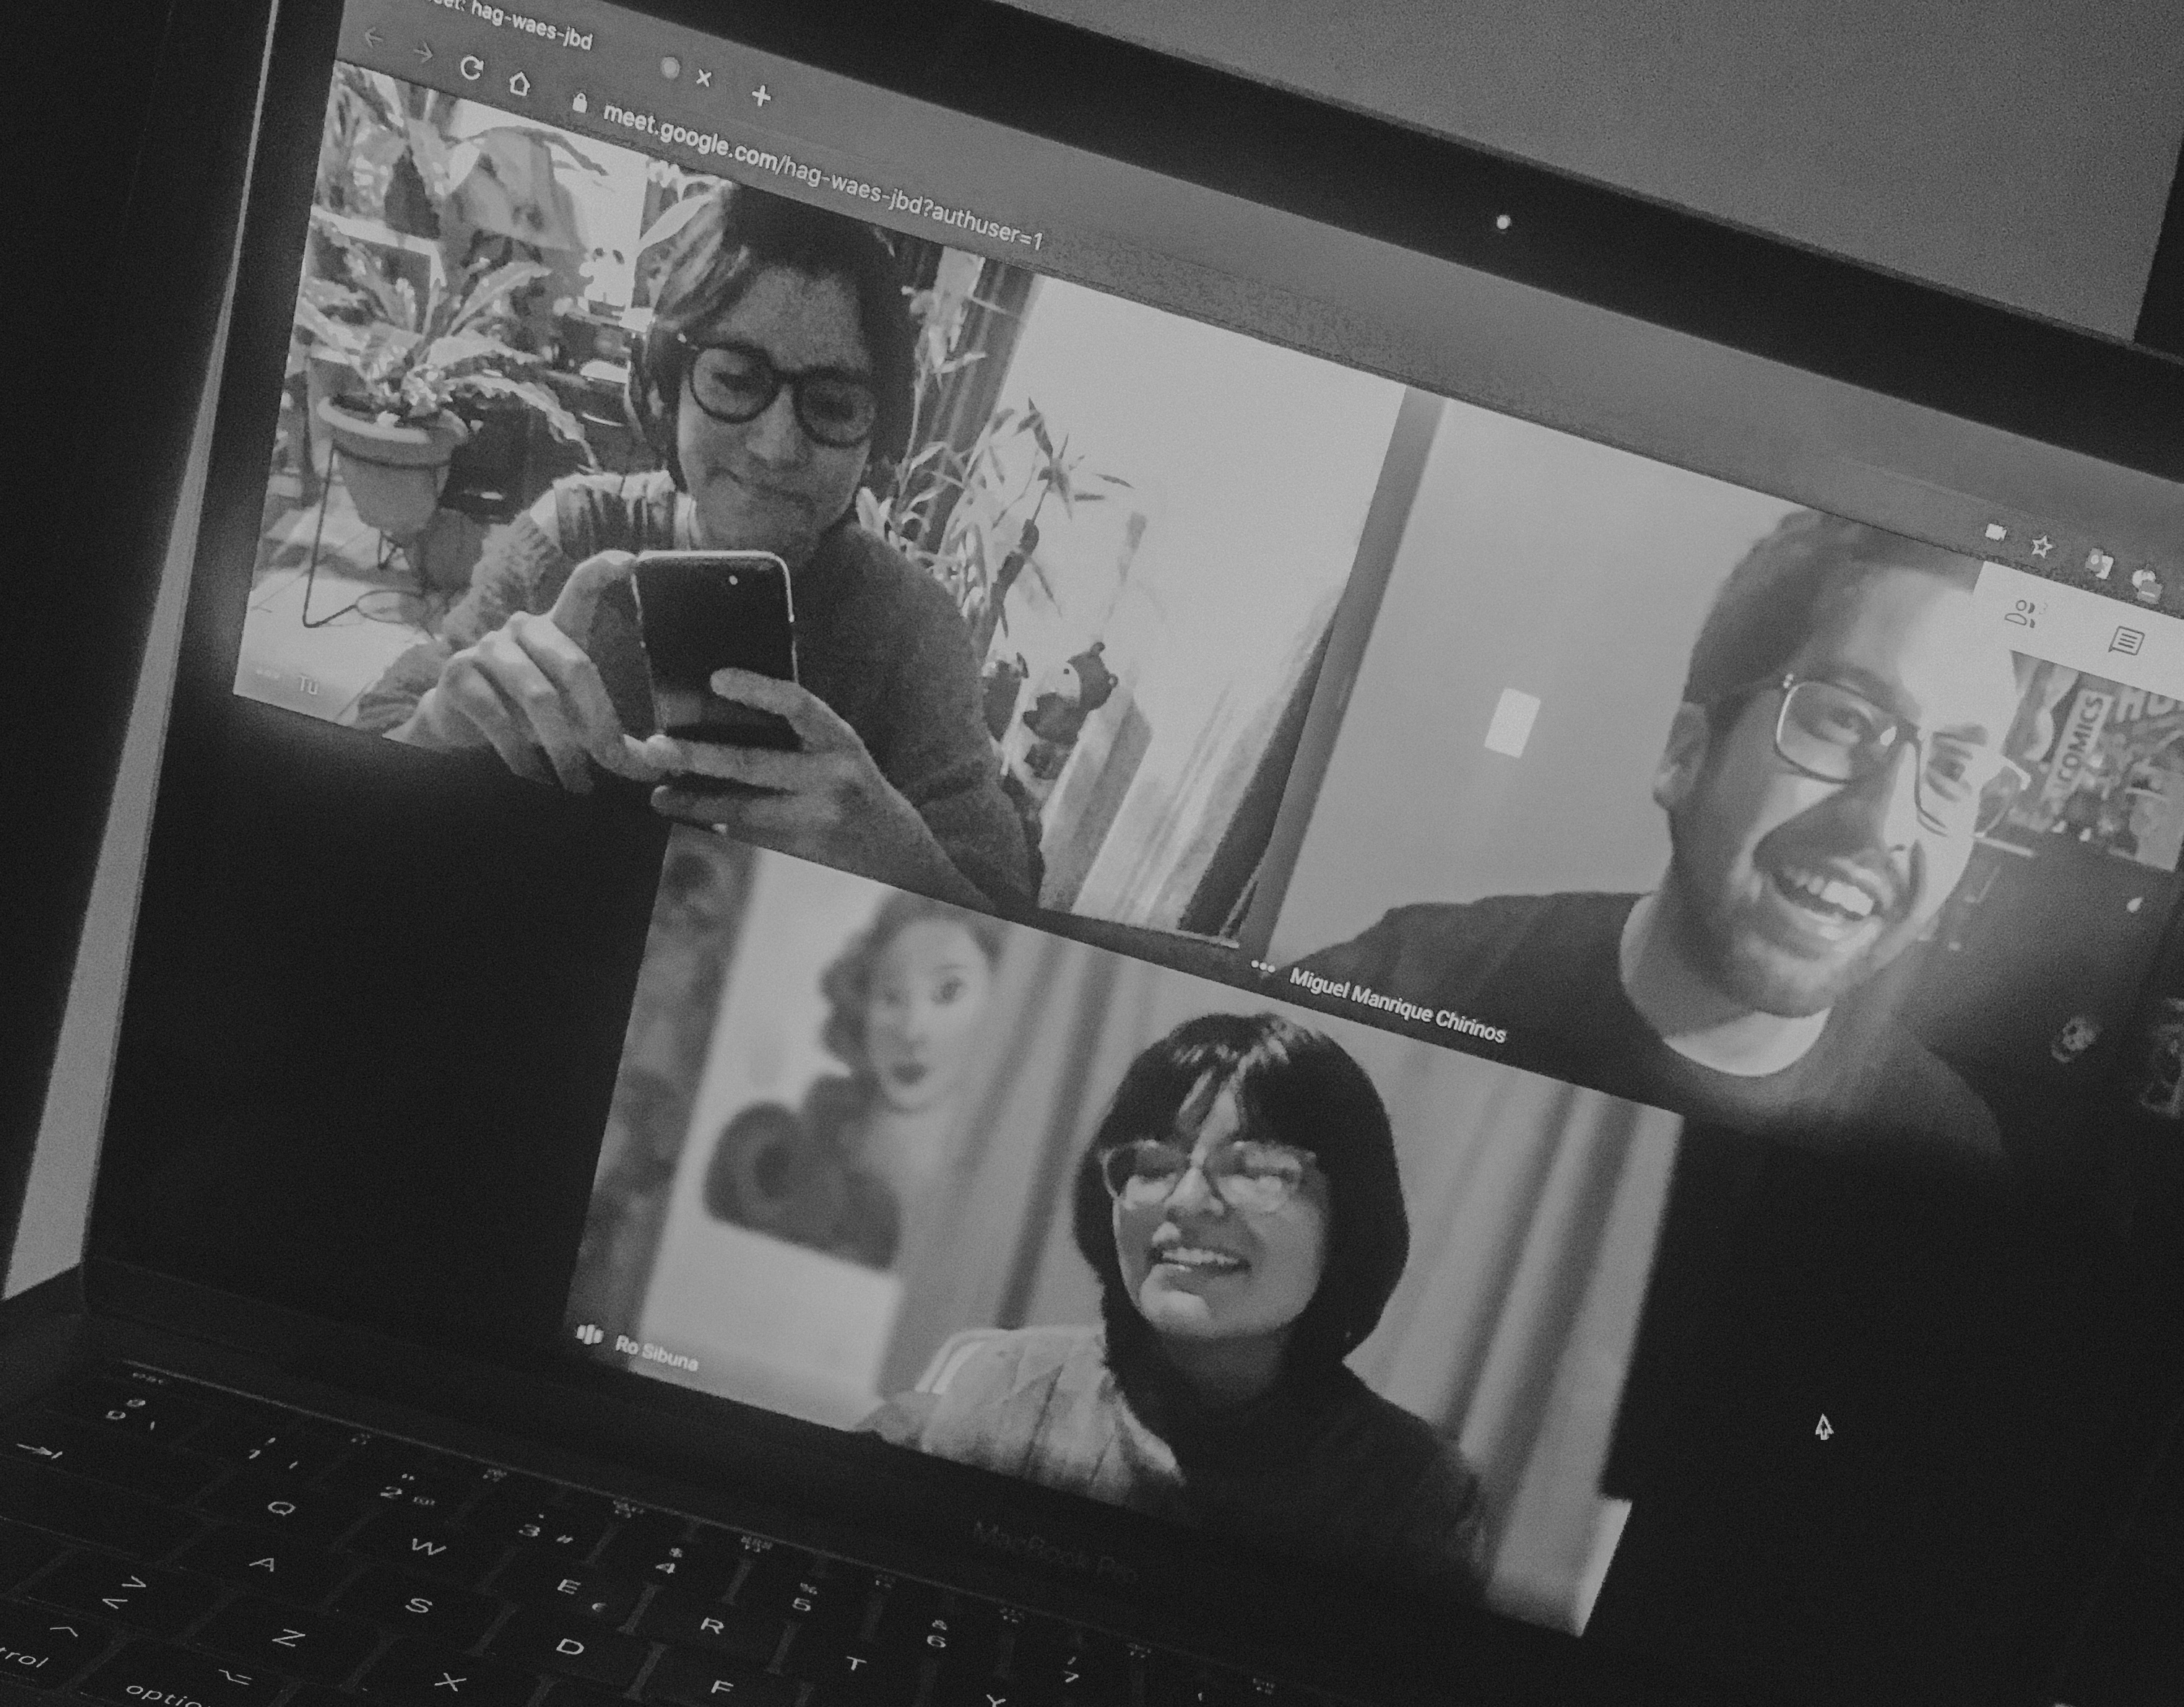Go back with the browser back arrow
This screenshot has width=2184, height=1707.
373,38
